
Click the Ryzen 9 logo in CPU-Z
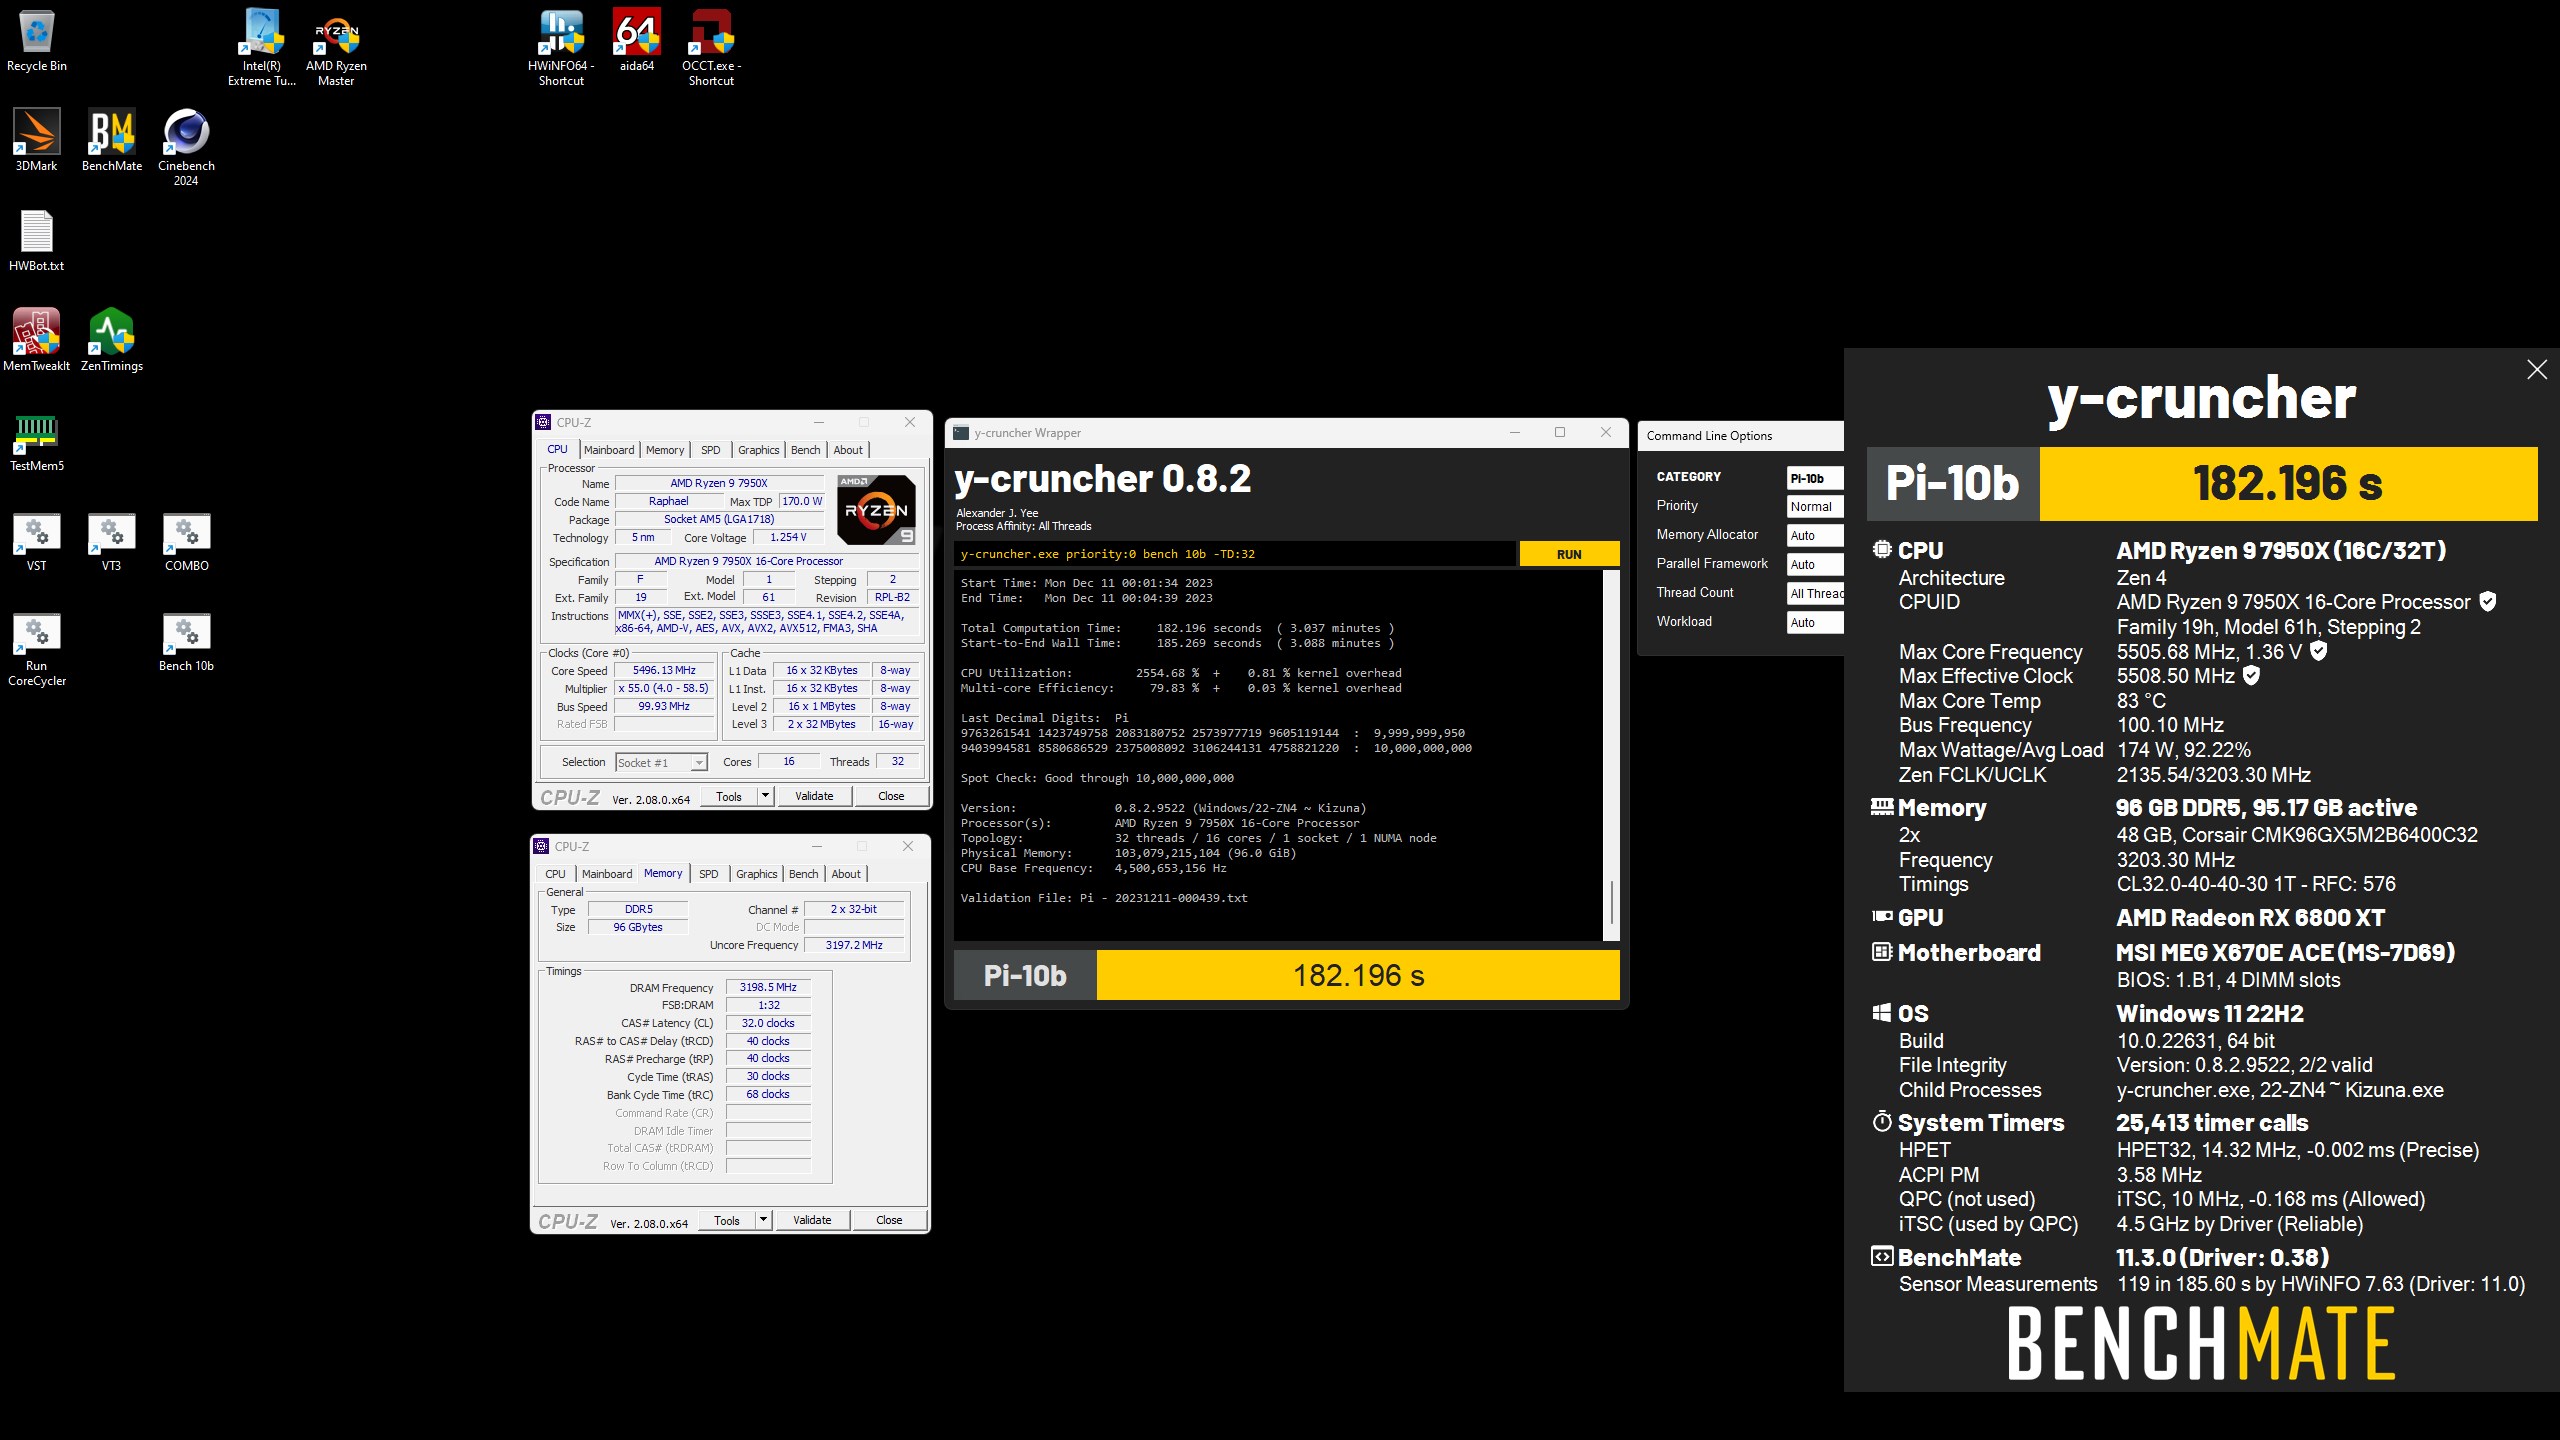click(x=876, y=510)
